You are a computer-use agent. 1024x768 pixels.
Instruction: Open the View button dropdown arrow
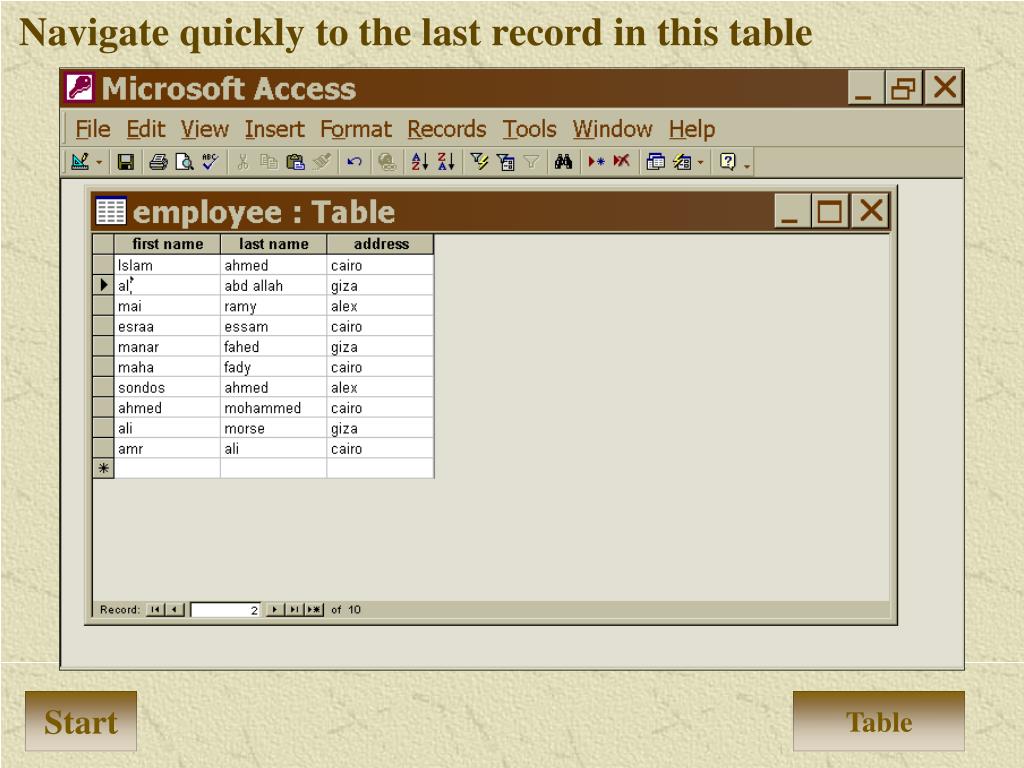coord(99,162)
